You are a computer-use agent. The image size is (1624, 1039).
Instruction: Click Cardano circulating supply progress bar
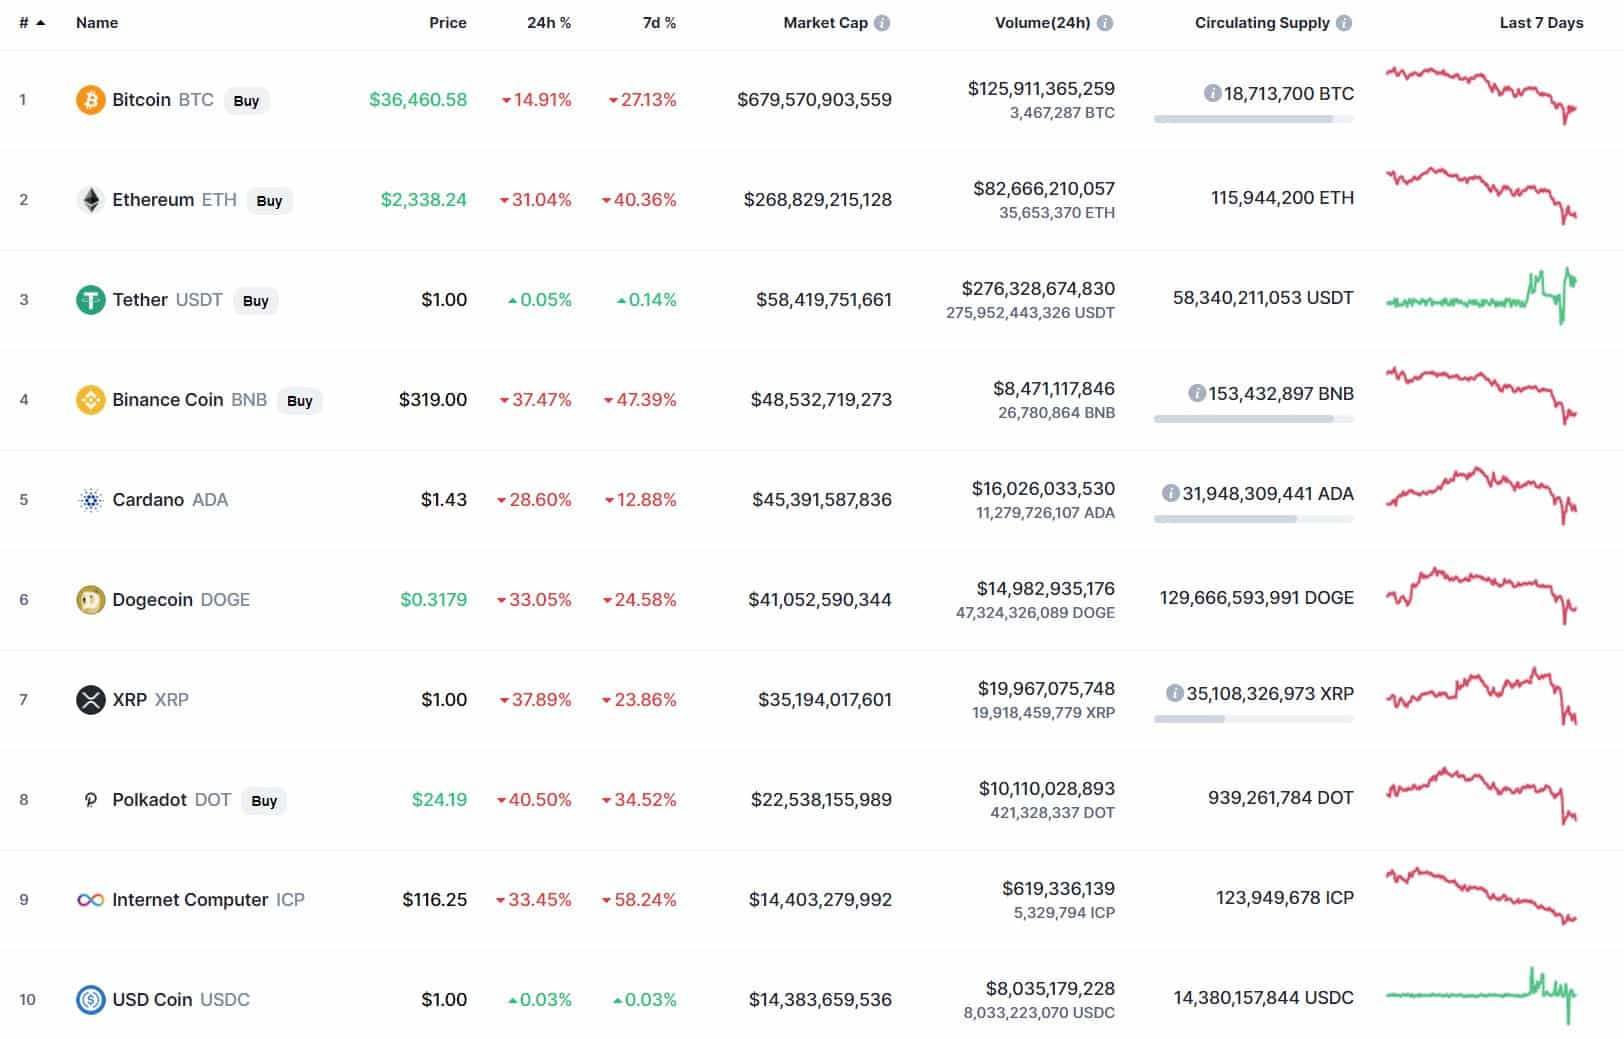coord(1253,519)
